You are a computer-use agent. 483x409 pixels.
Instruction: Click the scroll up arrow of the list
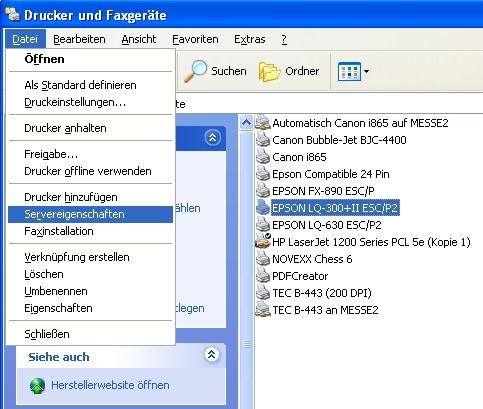pyautogui.click(x=246, y=122)
